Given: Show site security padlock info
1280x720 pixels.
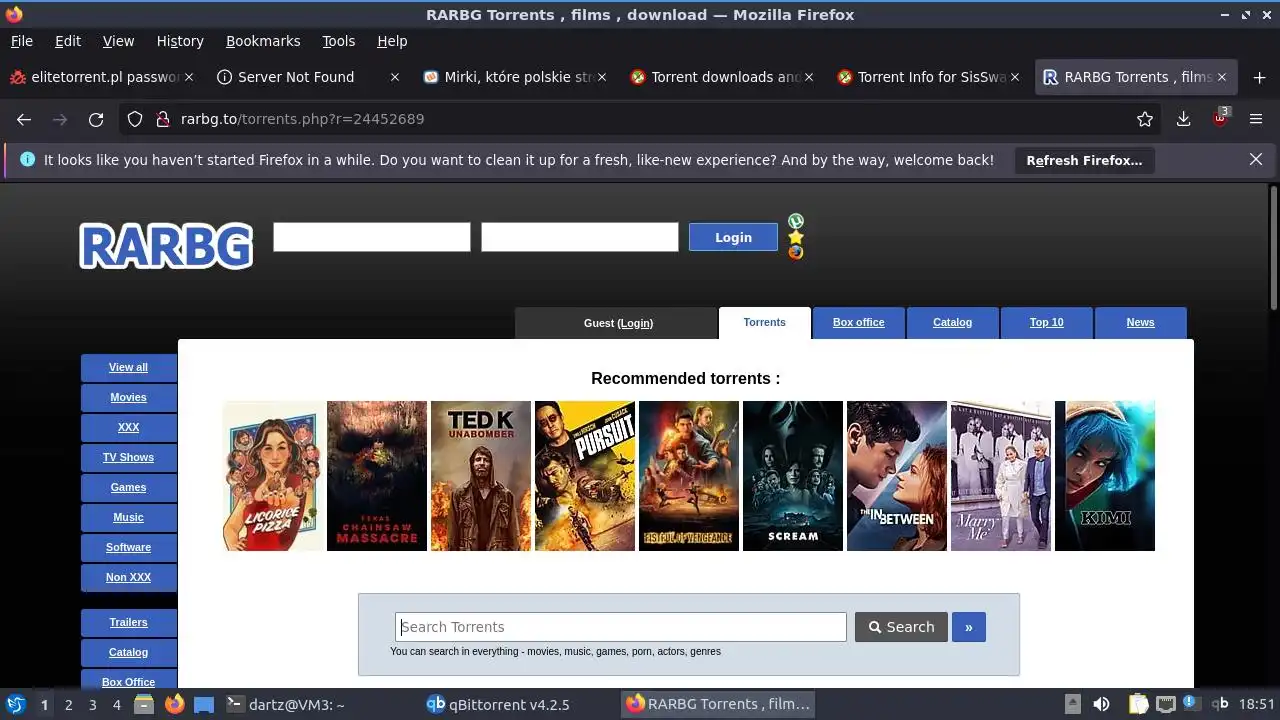Looking at the screenshot, I should coord(163,119).
